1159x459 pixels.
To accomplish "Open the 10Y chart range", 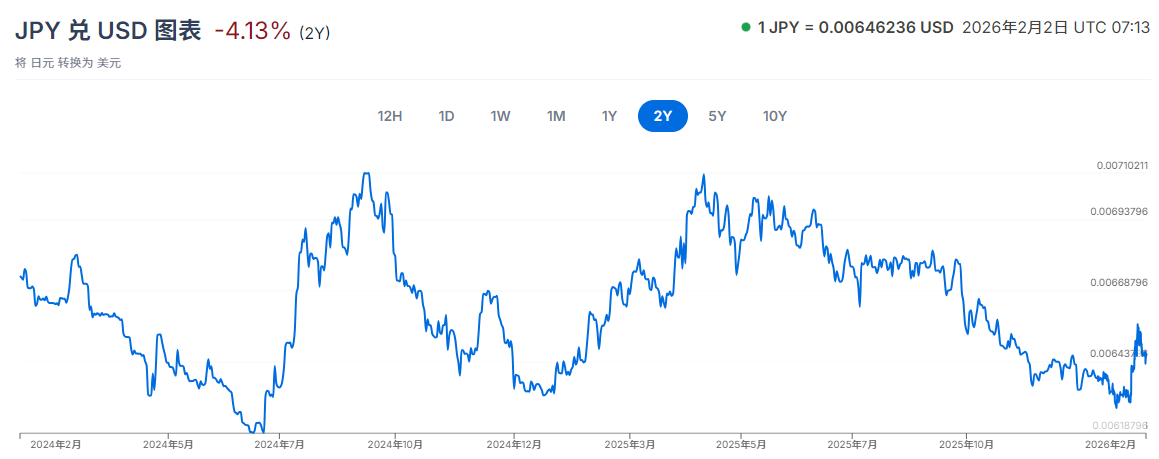I will pyautogui.click(x=775, y=116).
